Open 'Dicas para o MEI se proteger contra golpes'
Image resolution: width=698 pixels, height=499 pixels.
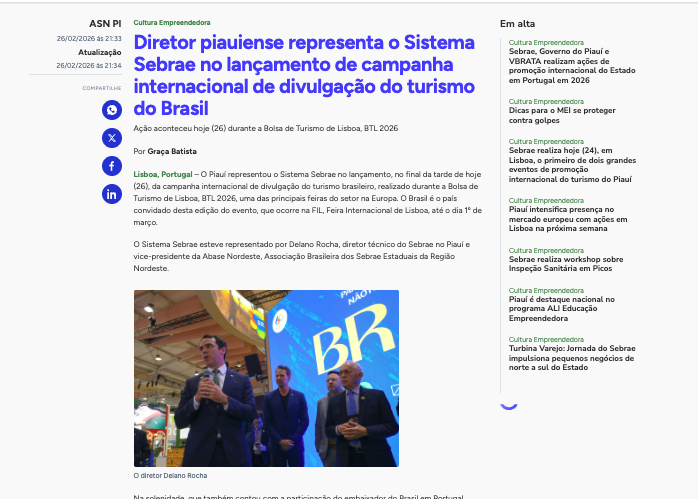point(562,115)
